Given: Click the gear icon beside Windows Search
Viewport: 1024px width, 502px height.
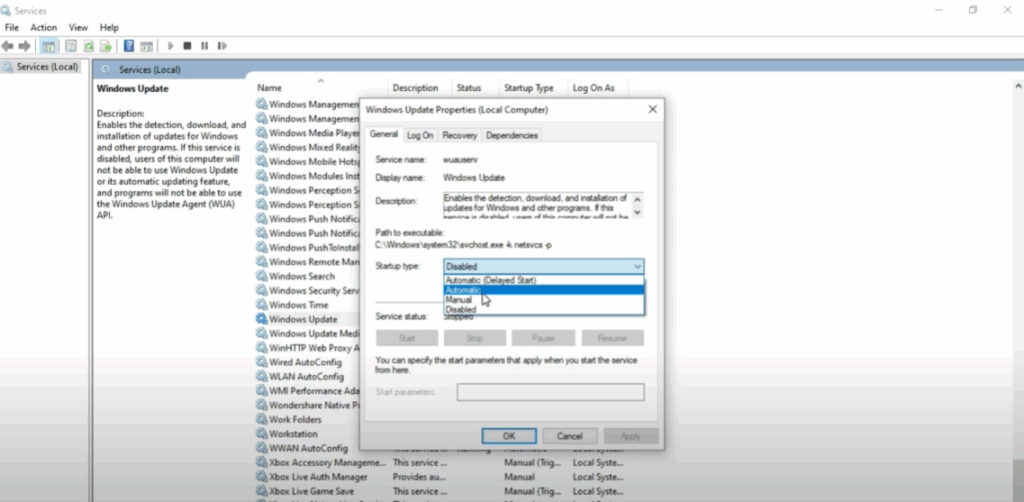Looking at the screenshot, I should [x=262, y=276].
